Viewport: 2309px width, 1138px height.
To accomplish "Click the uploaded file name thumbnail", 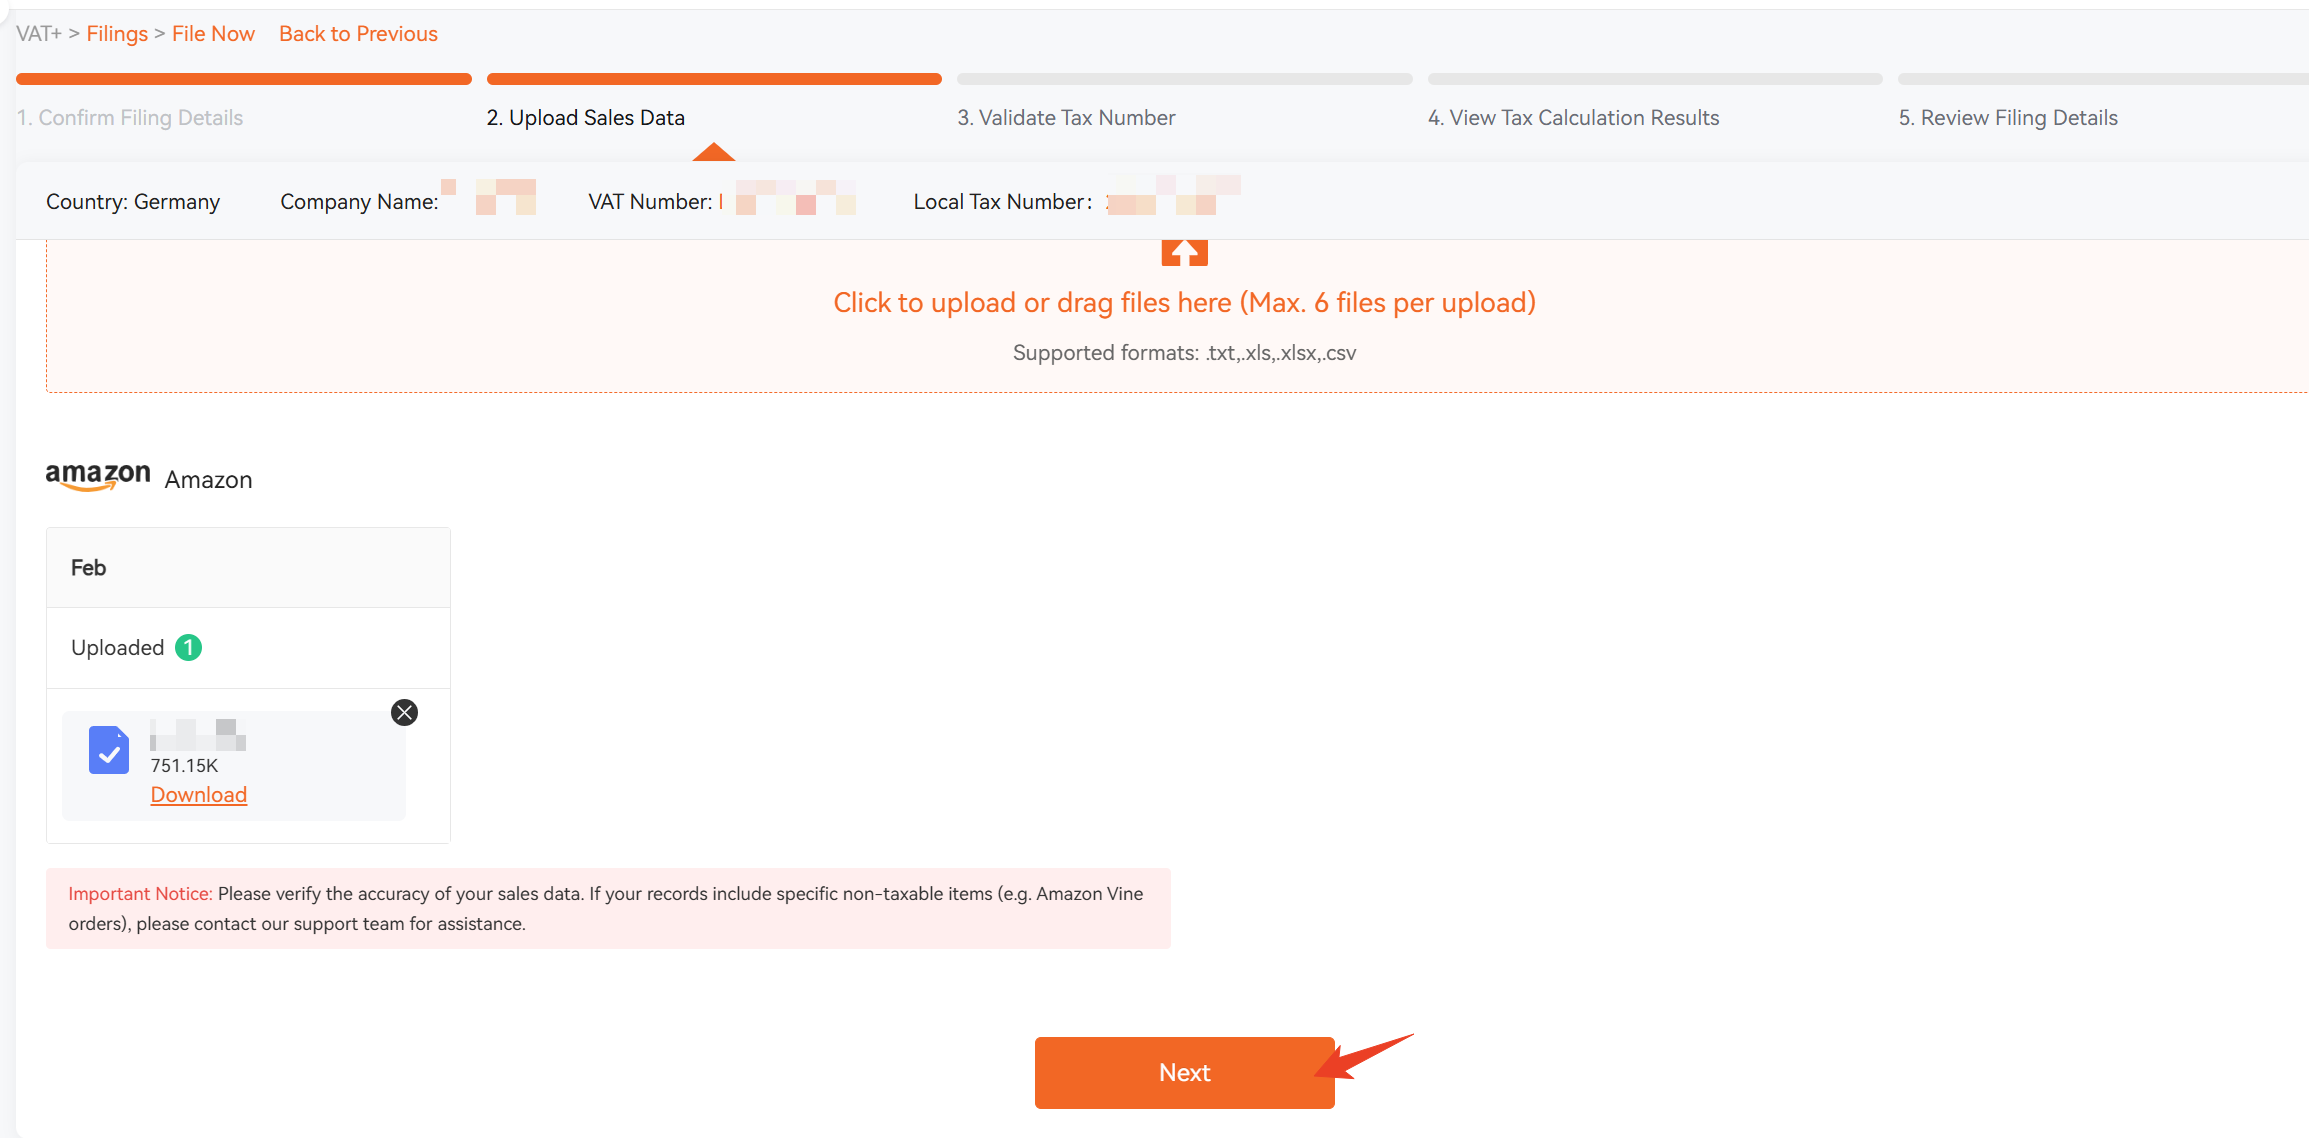I will pos(198,735).
